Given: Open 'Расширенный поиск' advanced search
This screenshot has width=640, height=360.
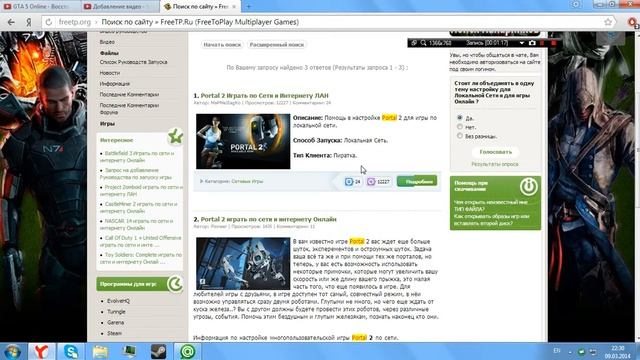Looking at the screenshot, I should 277,44.
